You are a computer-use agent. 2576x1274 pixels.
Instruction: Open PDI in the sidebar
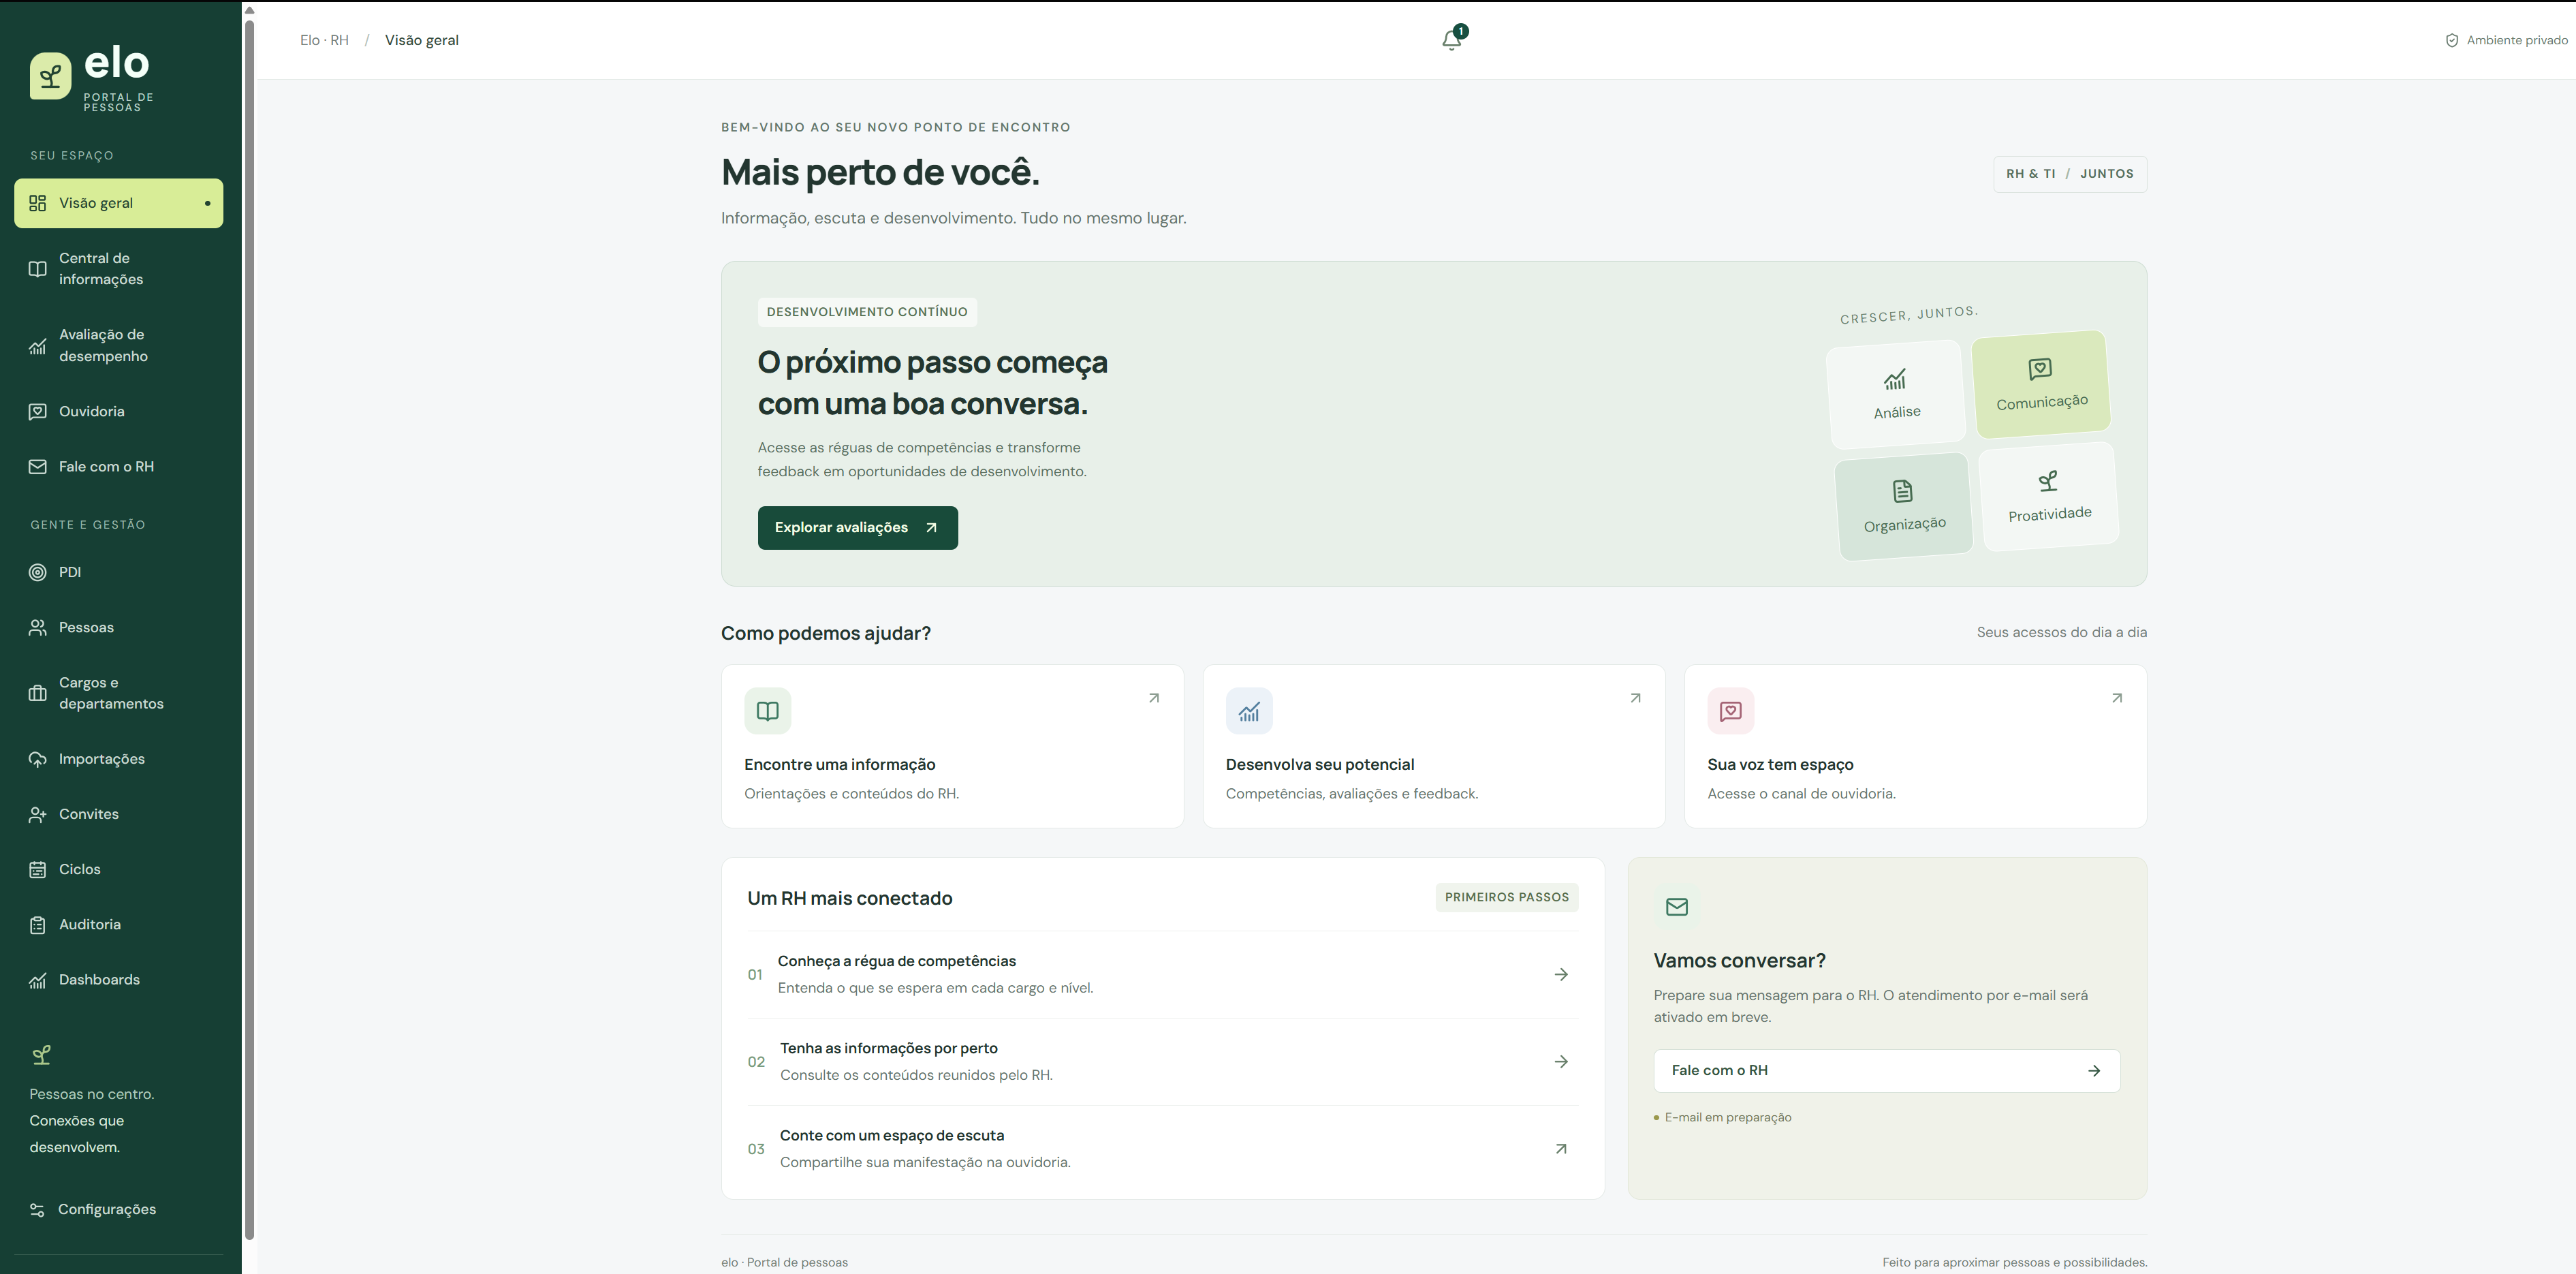tap(118, 572)
